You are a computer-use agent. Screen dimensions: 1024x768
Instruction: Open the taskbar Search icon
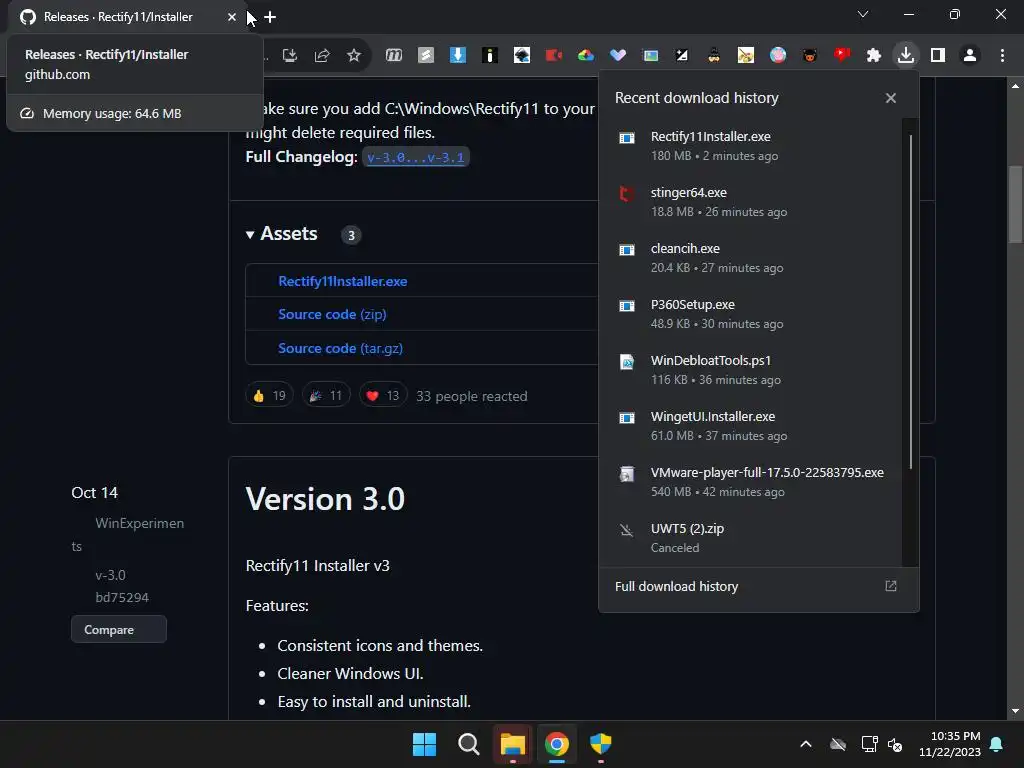(468, 744)
